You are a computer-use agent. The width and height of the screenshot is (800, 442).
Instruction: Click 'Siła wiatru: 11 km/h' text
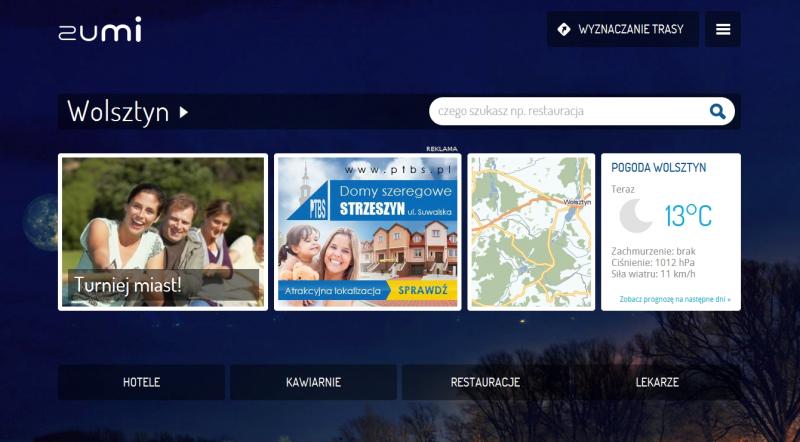[x=653, y=274]
